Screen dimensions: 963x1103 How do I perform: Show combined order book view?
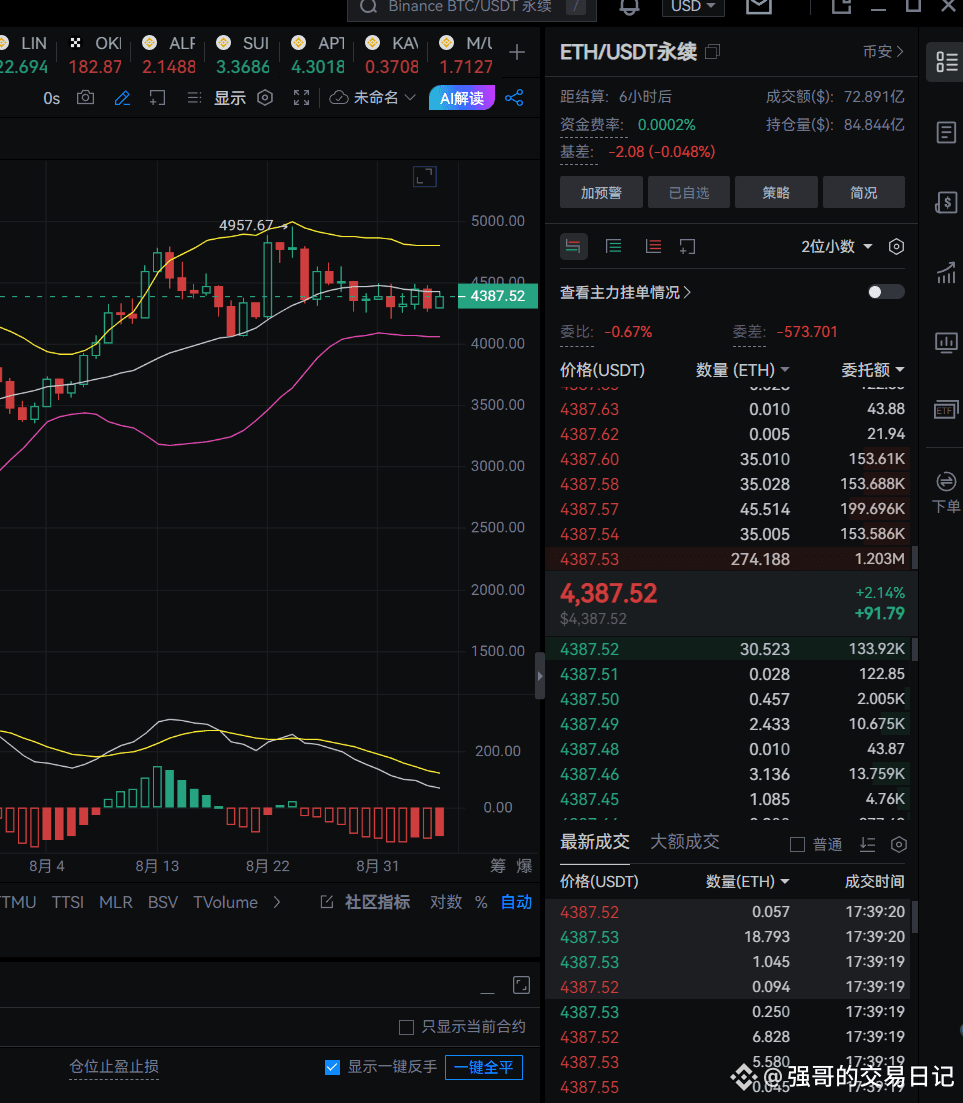(x=574, y=246)
